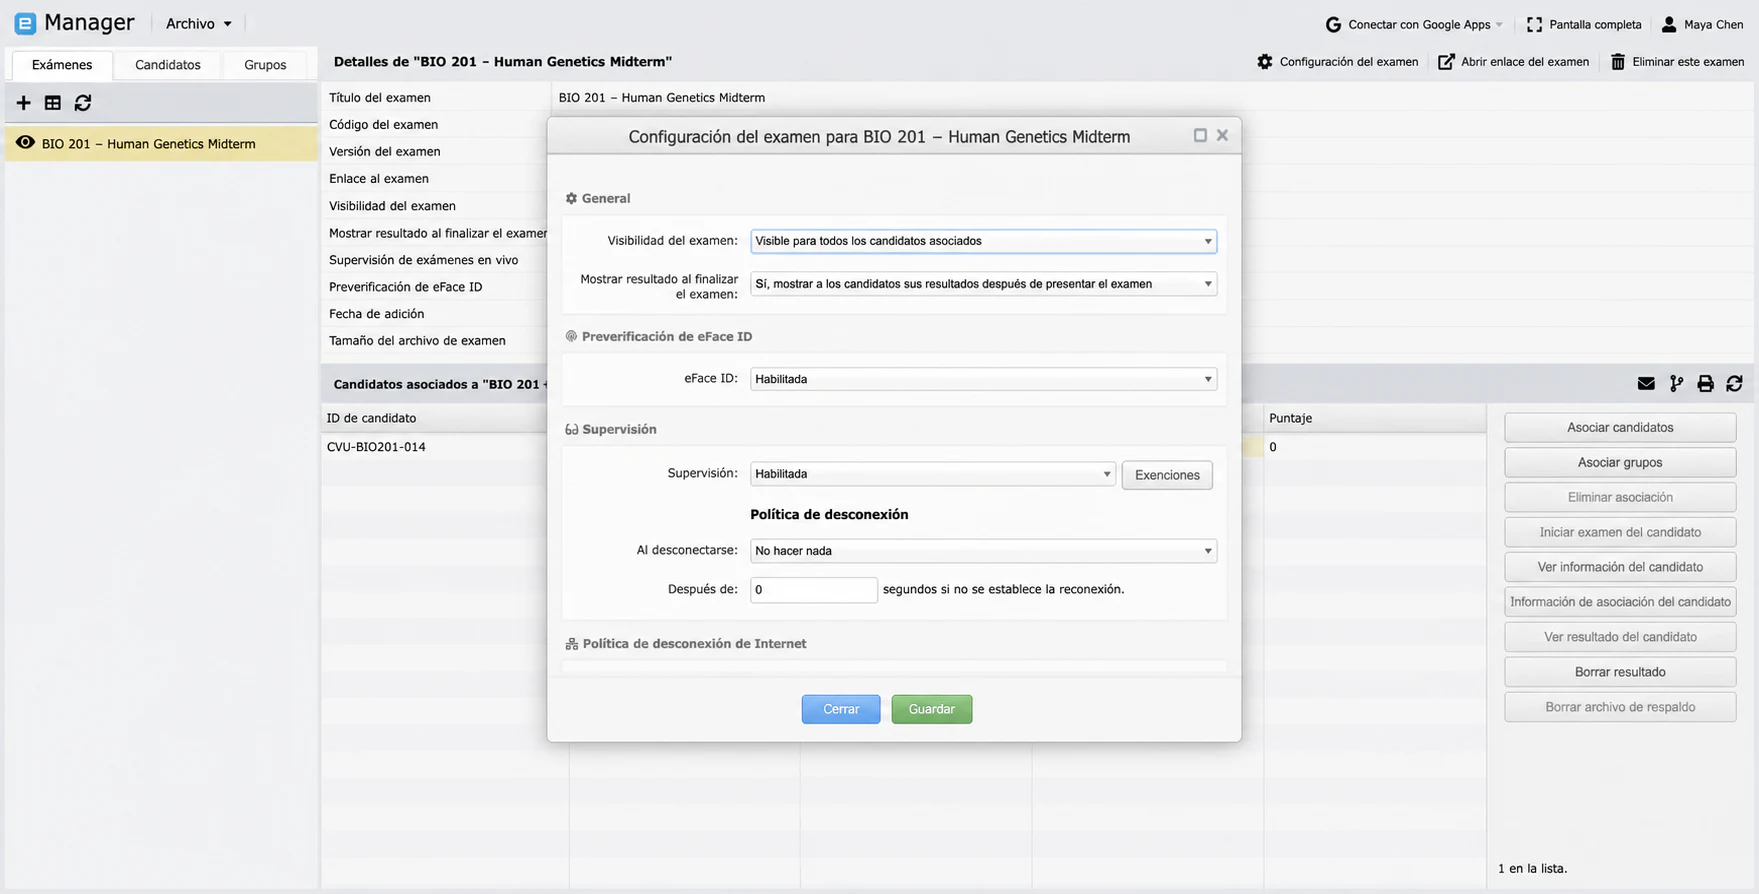Switch to the Candidatos tab
This screenshot has width=1759, height=894.
tap(168, 65)
